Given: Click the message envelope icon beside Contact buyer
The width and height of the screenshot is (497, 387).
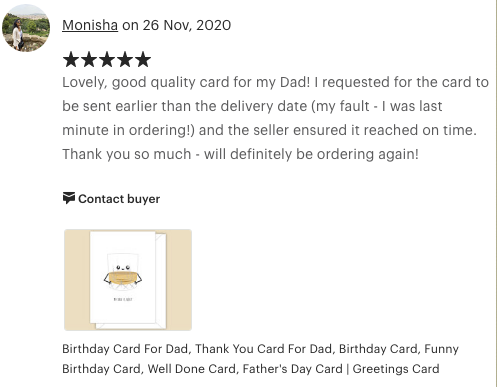Looking at the screenshot, I should [x=69, y=198].
